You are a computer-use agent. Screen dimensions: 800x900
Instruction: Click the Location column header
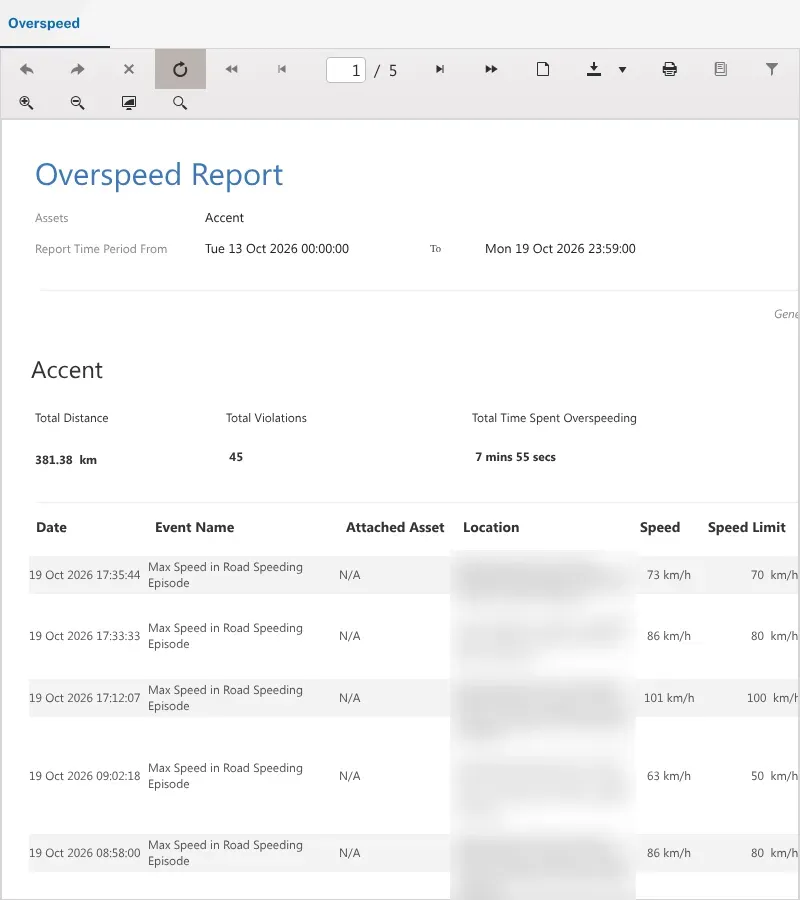(491, 527)
